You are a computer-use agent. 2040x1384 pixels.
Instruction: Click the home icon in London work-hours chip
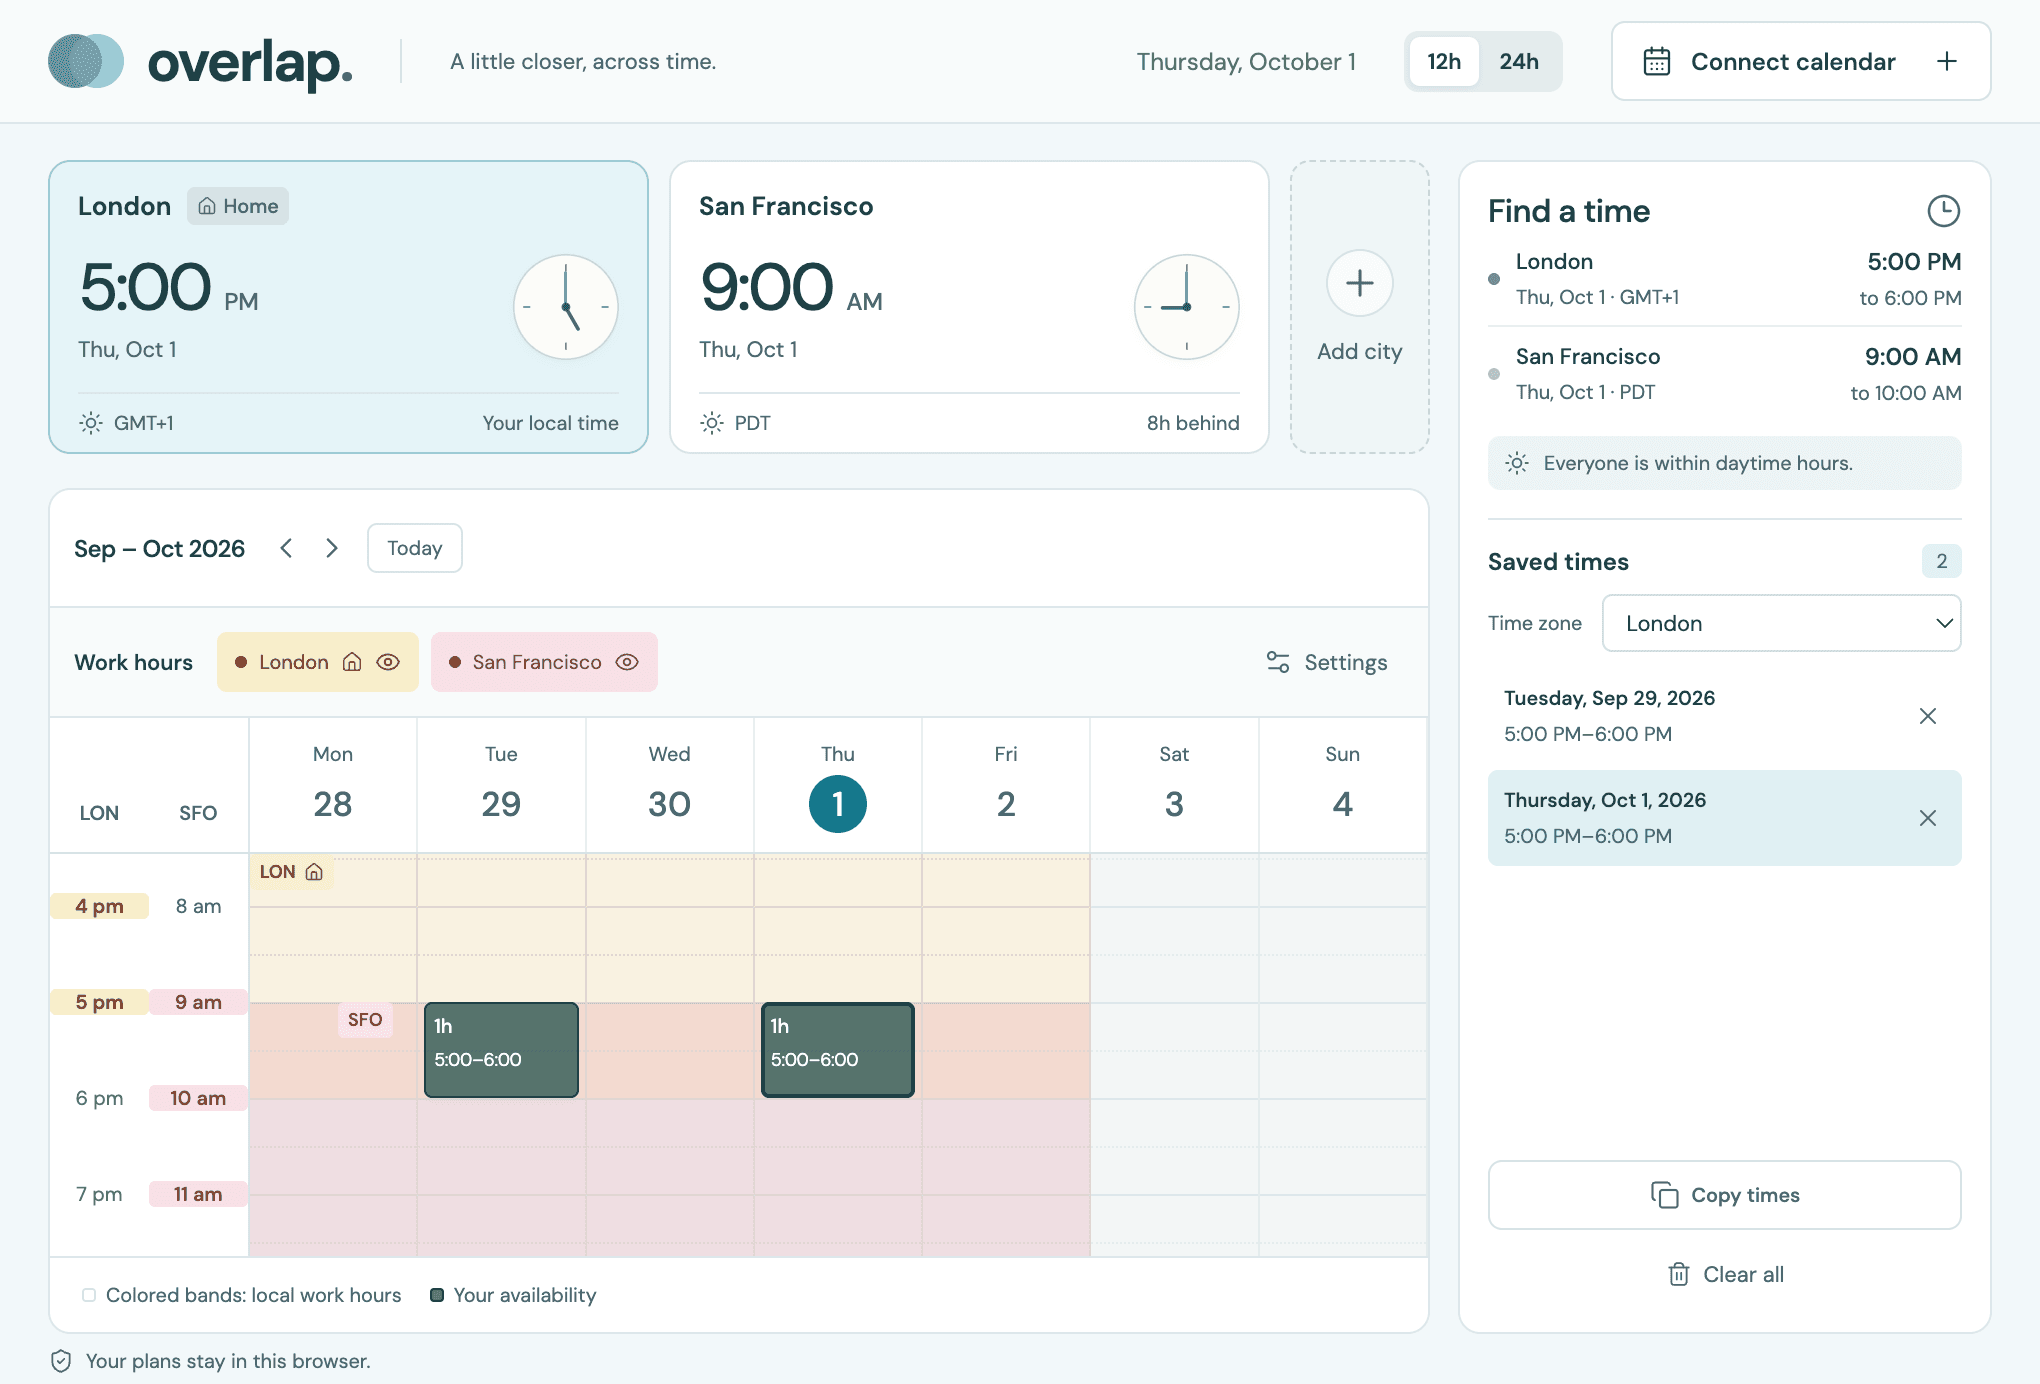352,662
